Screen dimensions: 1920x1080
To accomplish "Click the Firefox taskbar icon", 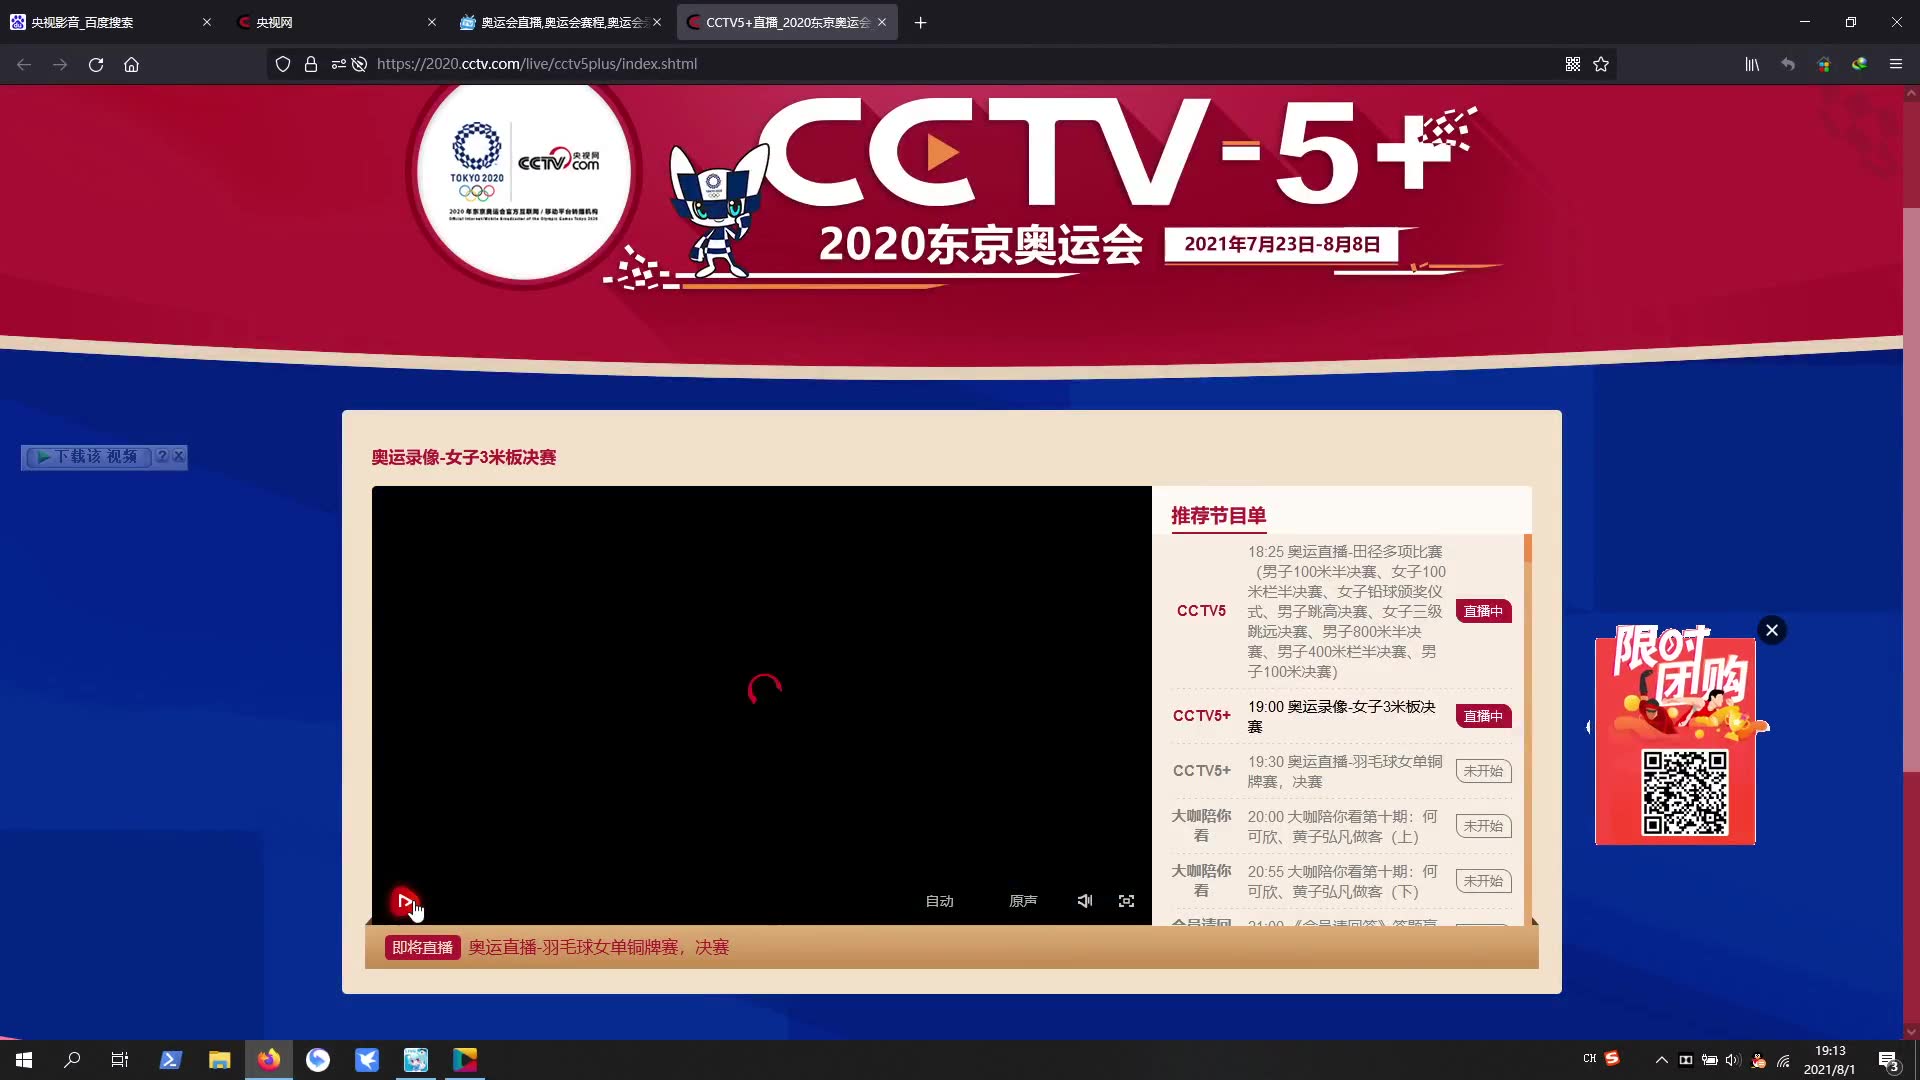I will click(x=268, y=1060).
